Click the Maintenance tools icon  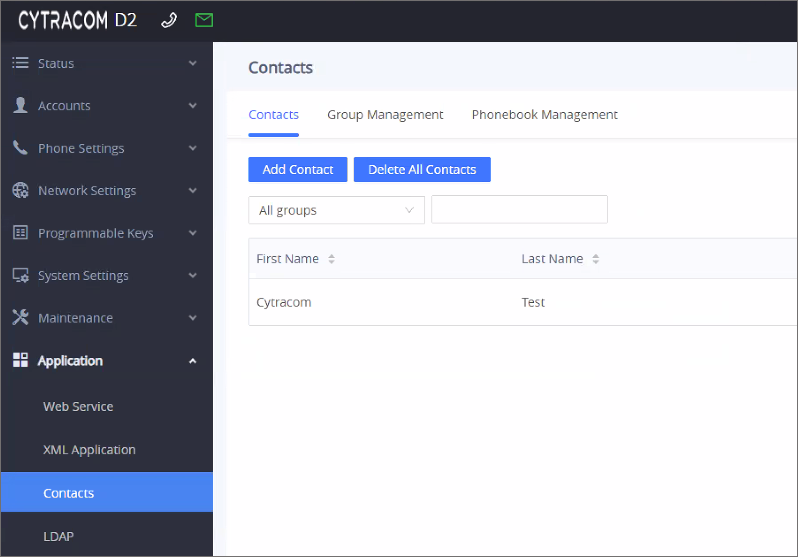(20, 318)
